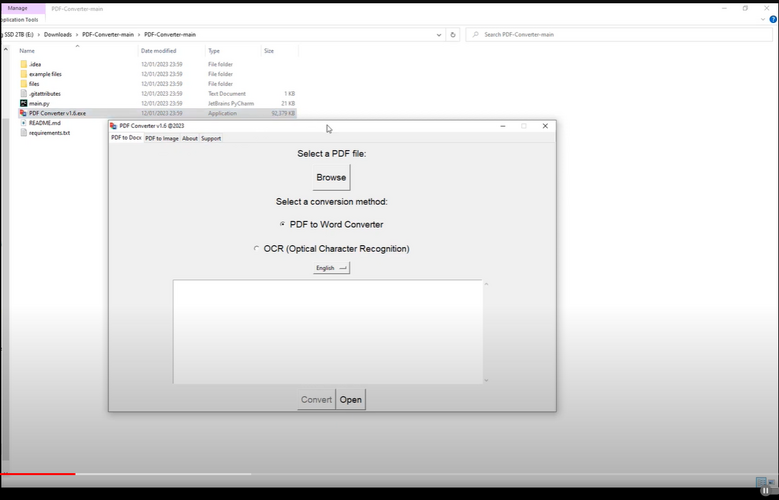Click the video progress bar
Screen dimensions: 779x500
(x=390, y=474)
